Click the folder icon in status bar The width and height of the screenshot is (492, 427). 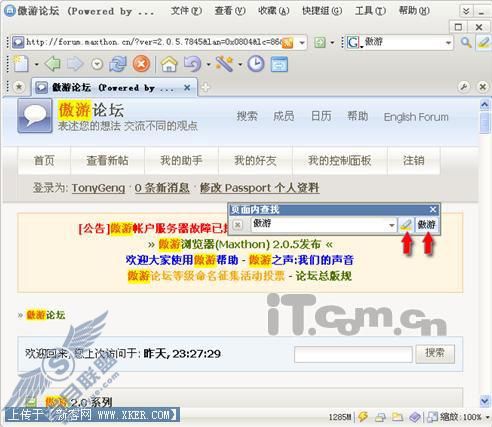397,417
